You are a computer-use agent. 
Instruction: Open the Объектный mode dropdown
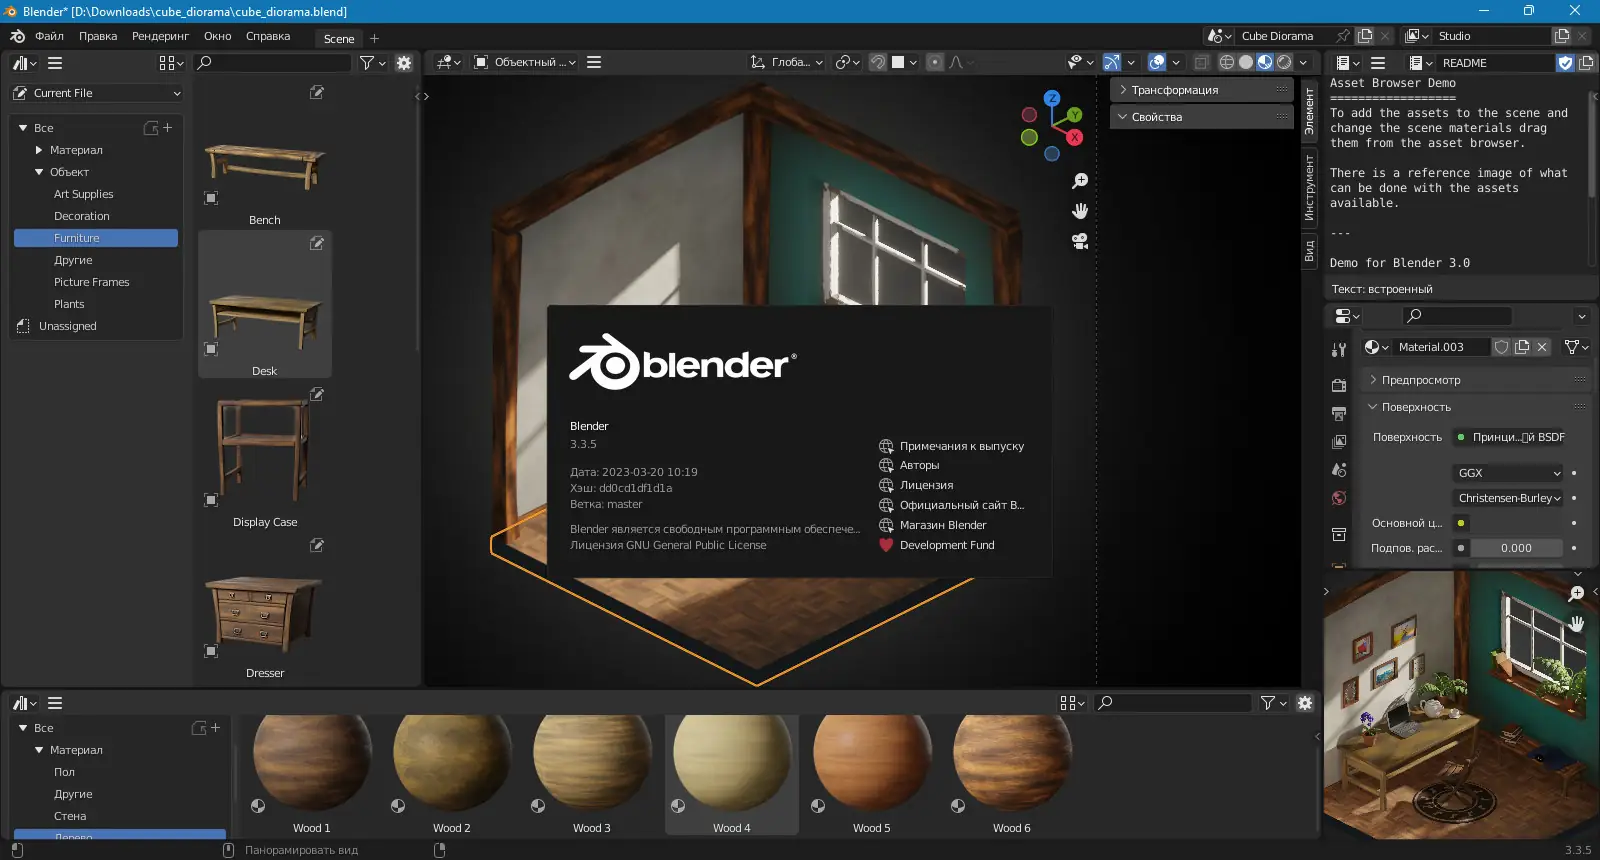click(525, 62)
